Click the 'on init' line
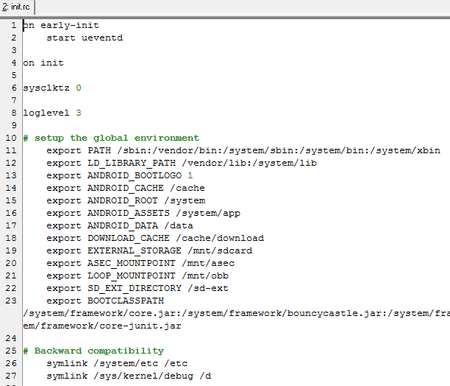450x386 pixels. point(43,63)
